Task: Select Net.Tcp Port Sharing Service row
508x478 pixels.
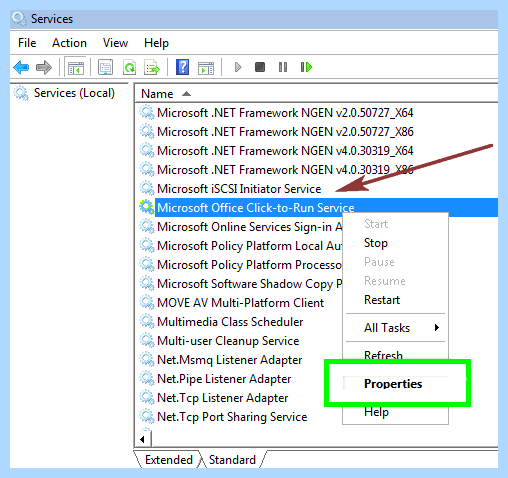Action: pos(232,417)
